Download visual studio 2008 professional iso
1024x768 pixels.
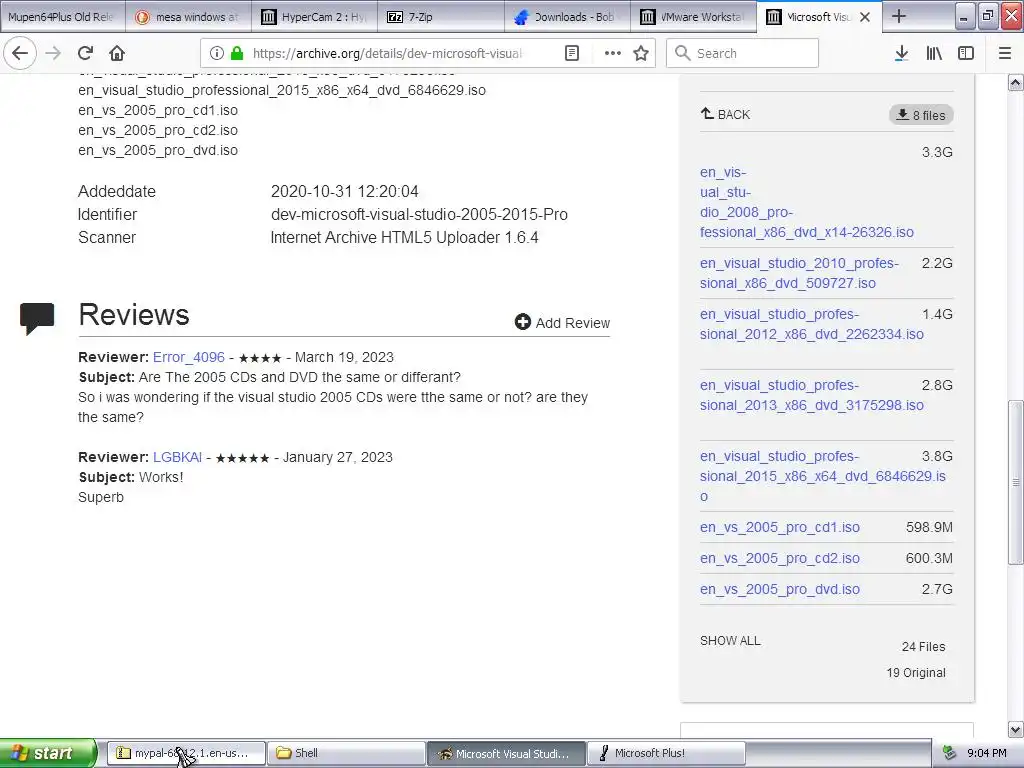[807, 202]
